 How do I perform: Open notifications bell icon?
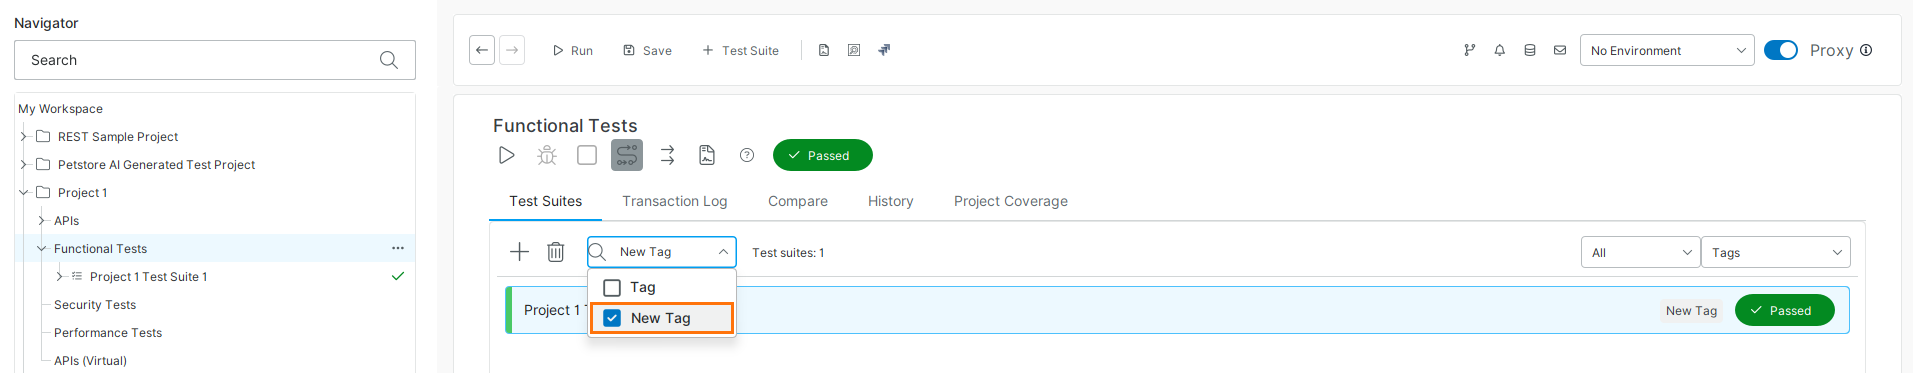[1499, 50]
